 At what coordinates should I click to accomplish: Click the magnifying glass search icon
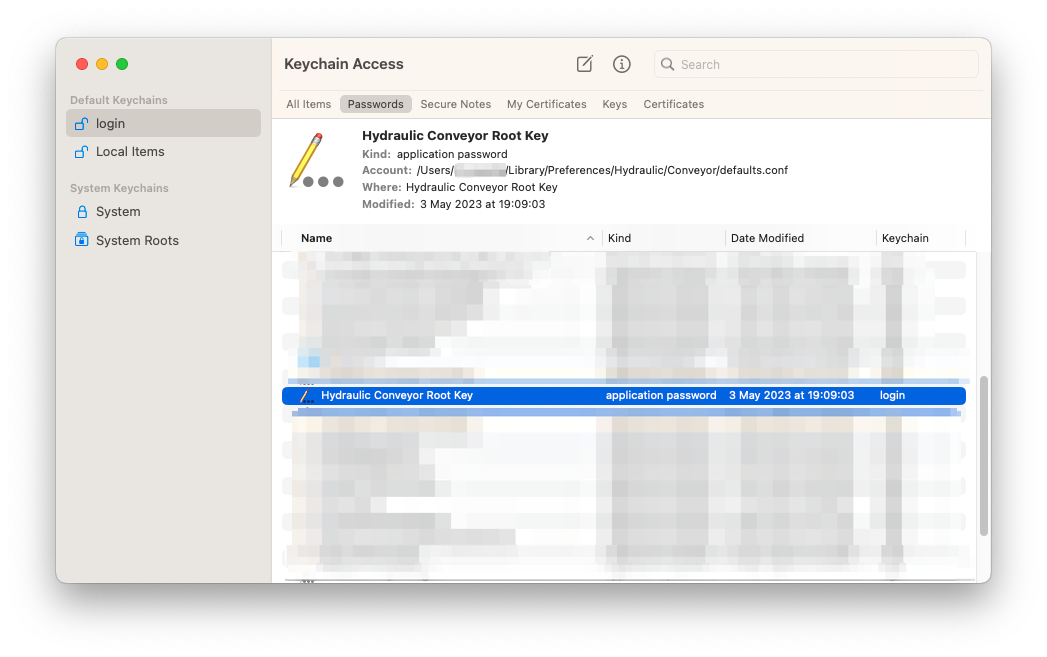(x=668, y=64)
